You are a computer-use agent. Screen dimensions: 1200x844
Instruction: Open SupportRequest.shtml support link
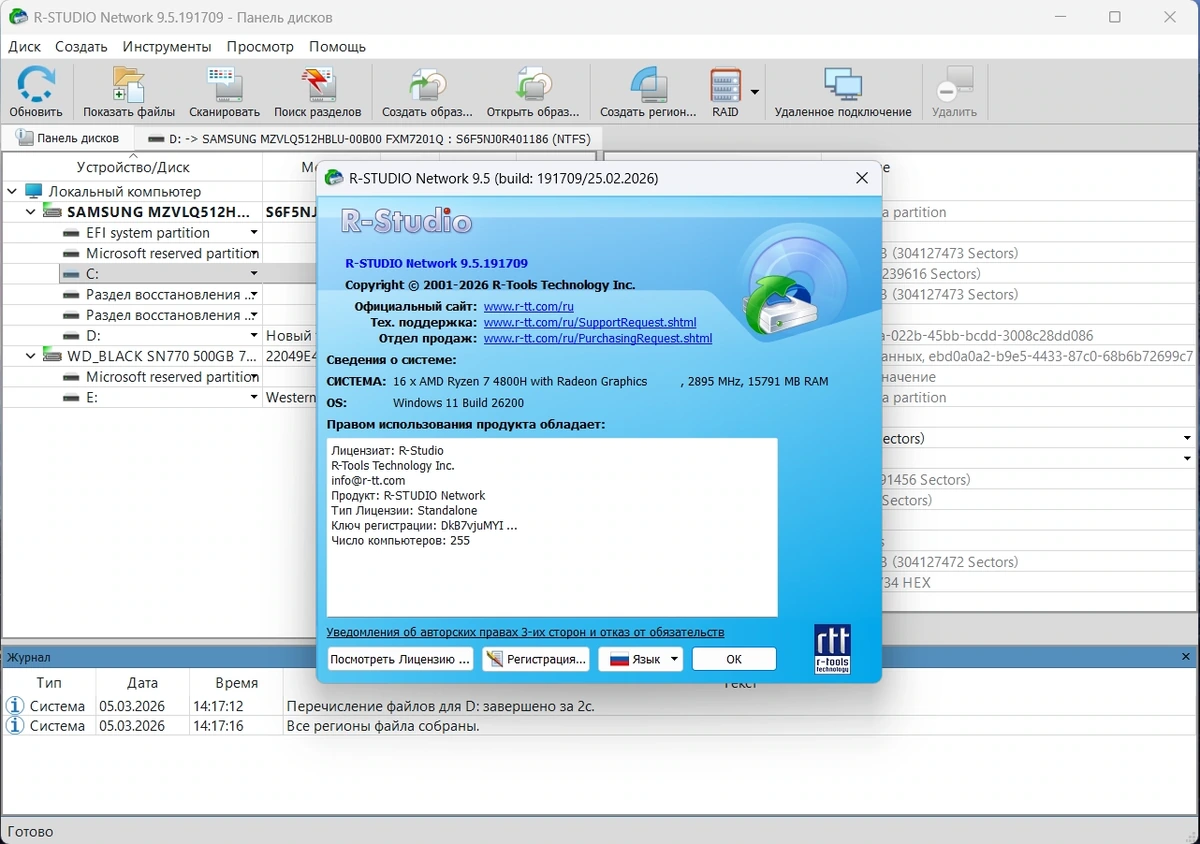click(x=590, y=323)
